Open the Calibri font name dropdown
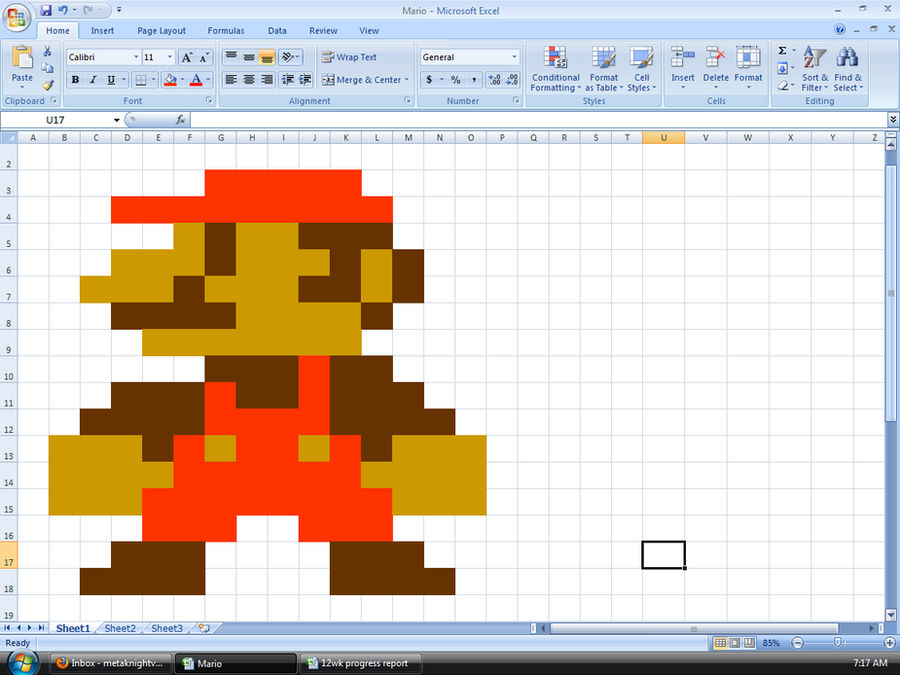Viewport: 900px width, 675px height. [136, 57]
